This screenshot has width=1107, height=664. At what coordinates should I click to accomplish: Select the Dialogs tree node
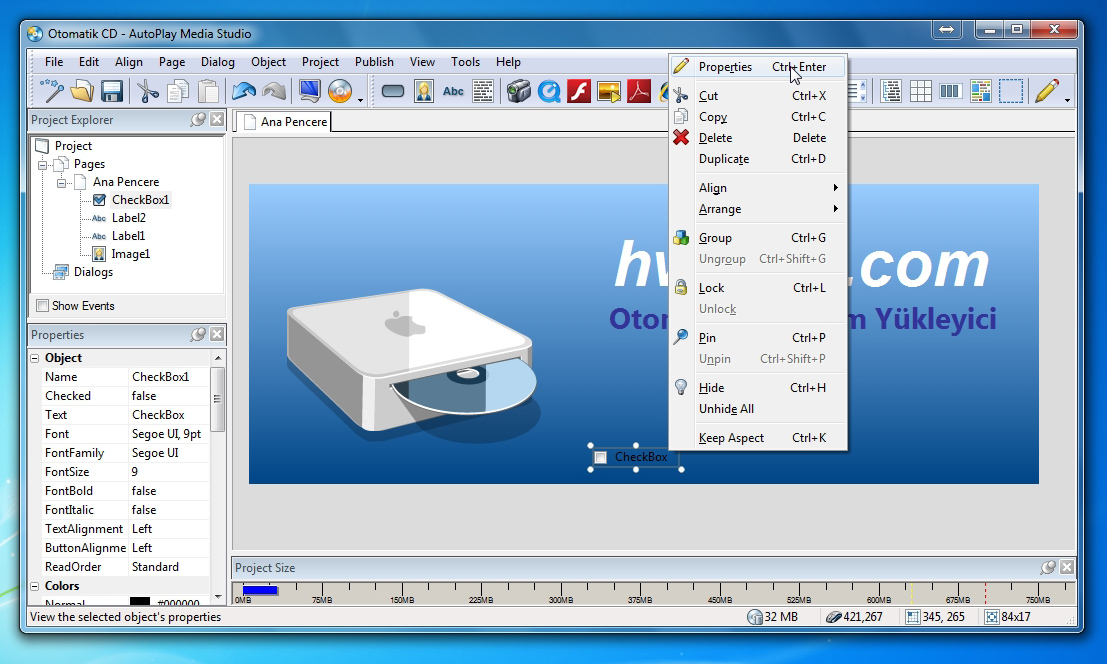[x=93, y=272]
